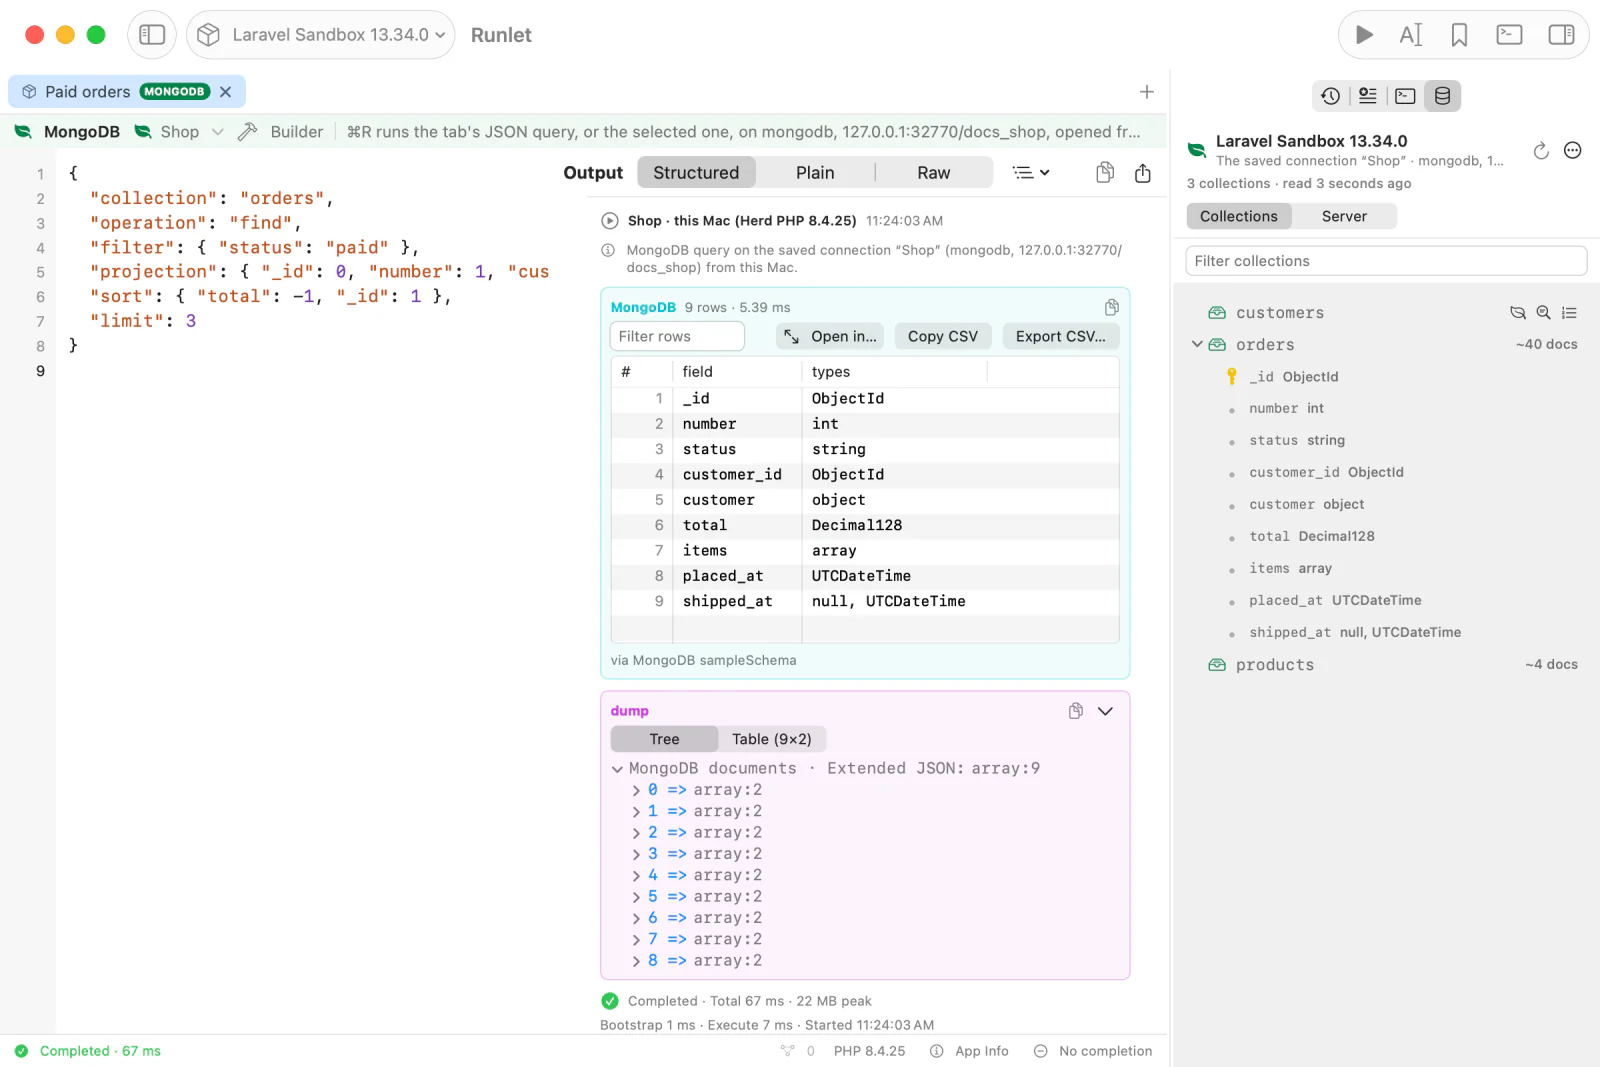Click the share output icon
Screen dimensions: 1600x1067
click(x=1143, y=173)
